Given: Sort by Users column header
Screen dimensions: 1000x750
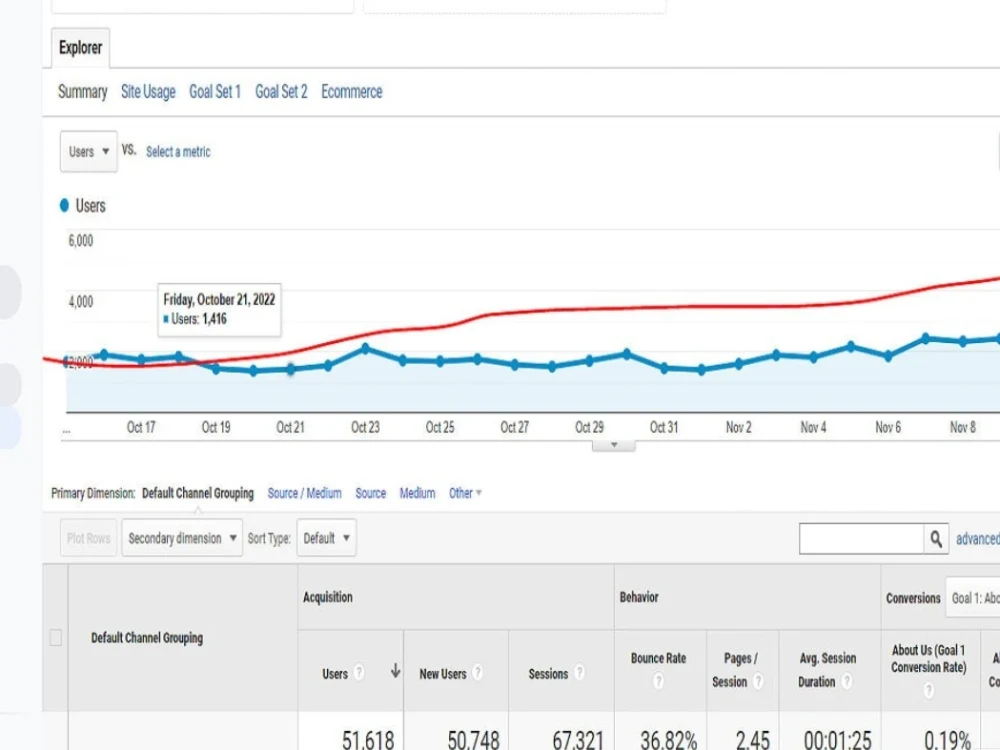Looking at the screenshot, I should click(335, 674).
